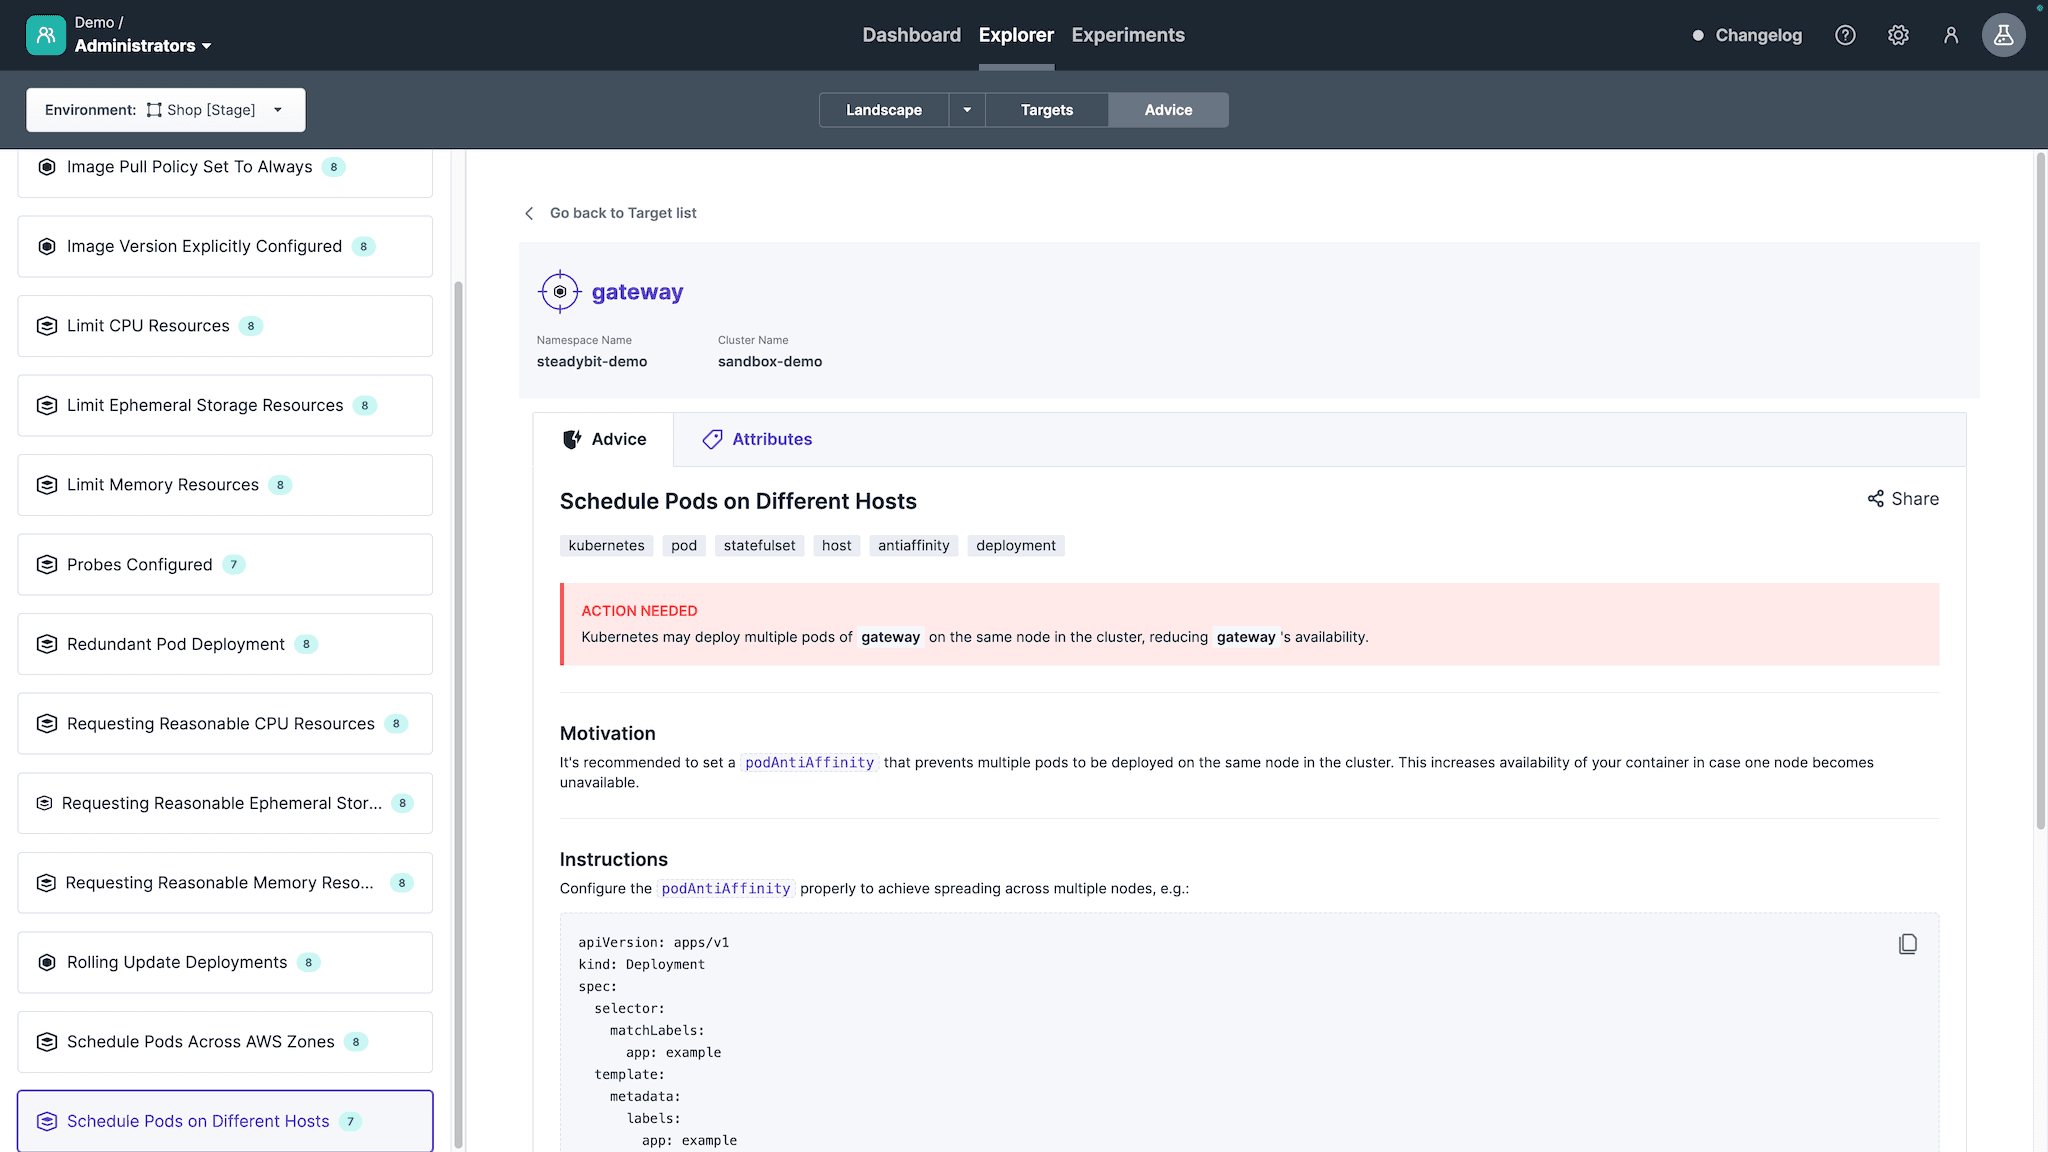The width and height of the screenshot is (2048, 1152).
Task: Open the help question mark icon
Action: 1845,35
